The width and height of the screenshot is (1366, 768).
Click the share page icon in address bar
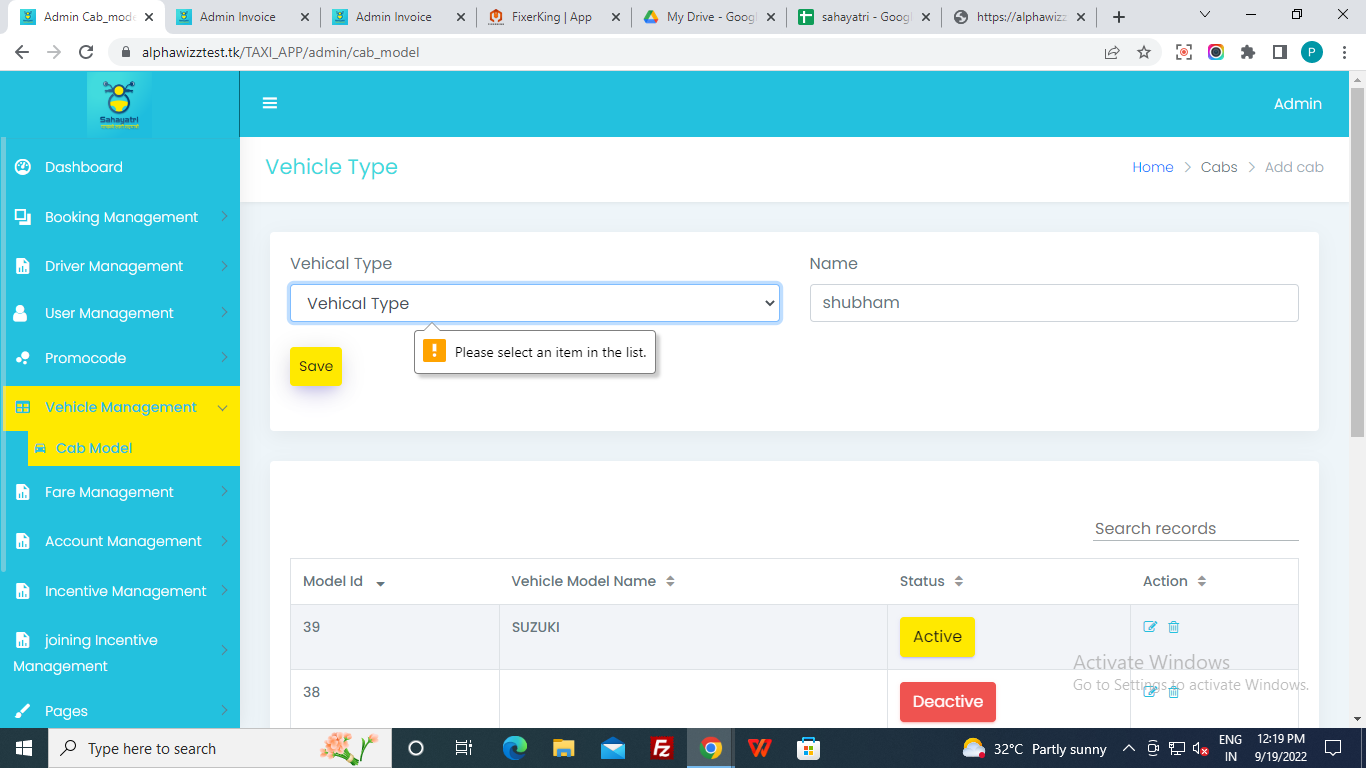(1112, 52)
